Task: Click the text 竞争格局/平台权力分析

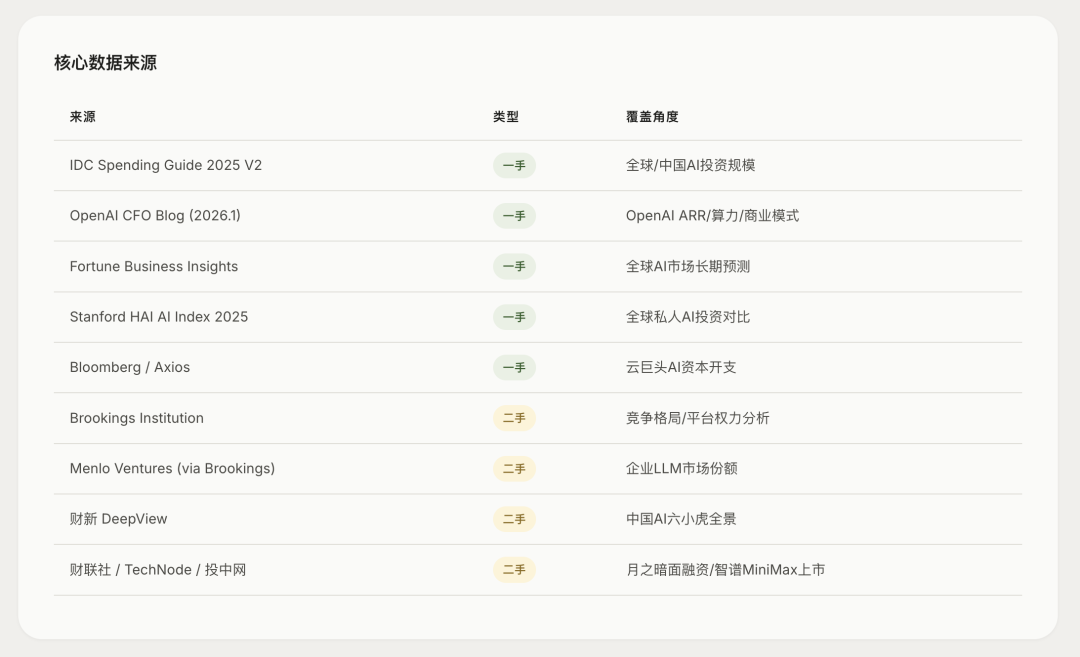Action: tap(697, 418)
